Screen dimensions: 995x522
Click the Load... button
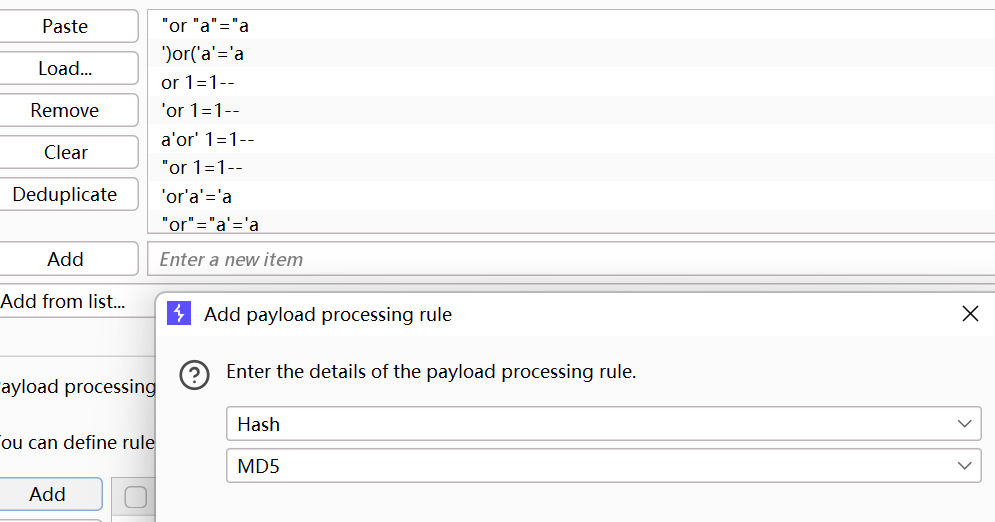tap(65, 68)
